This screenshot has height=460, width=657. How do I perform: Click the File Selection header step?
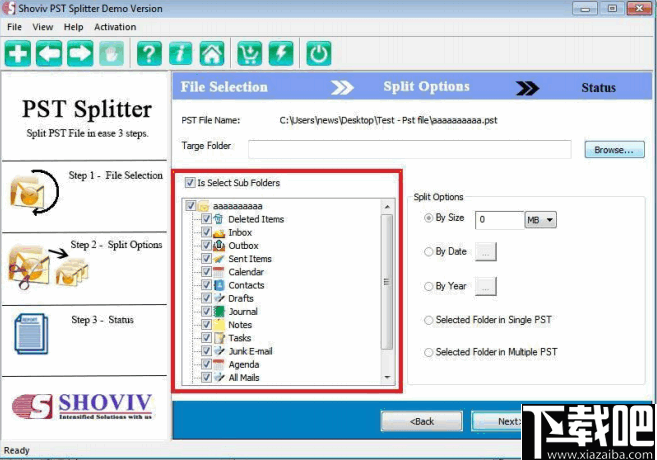pyautogui.click(x=224, y=87)
